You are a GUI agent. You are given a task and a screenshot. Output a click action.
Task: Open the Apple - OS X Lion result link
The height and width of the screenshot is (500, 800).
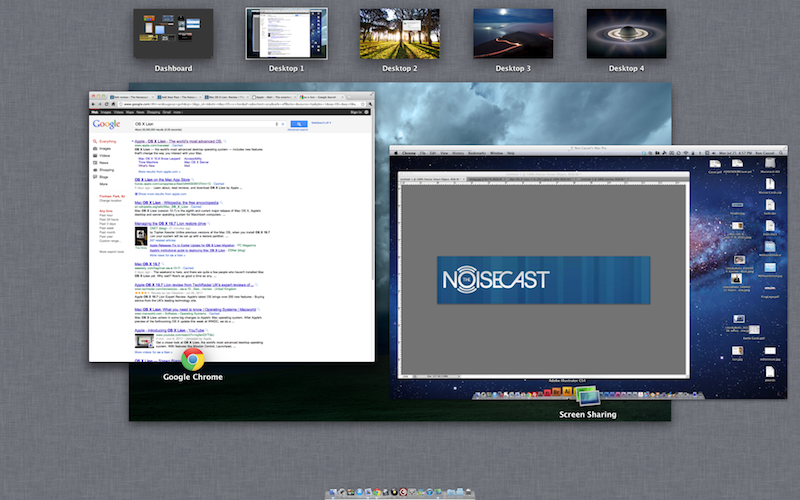[x=178, y=141]
